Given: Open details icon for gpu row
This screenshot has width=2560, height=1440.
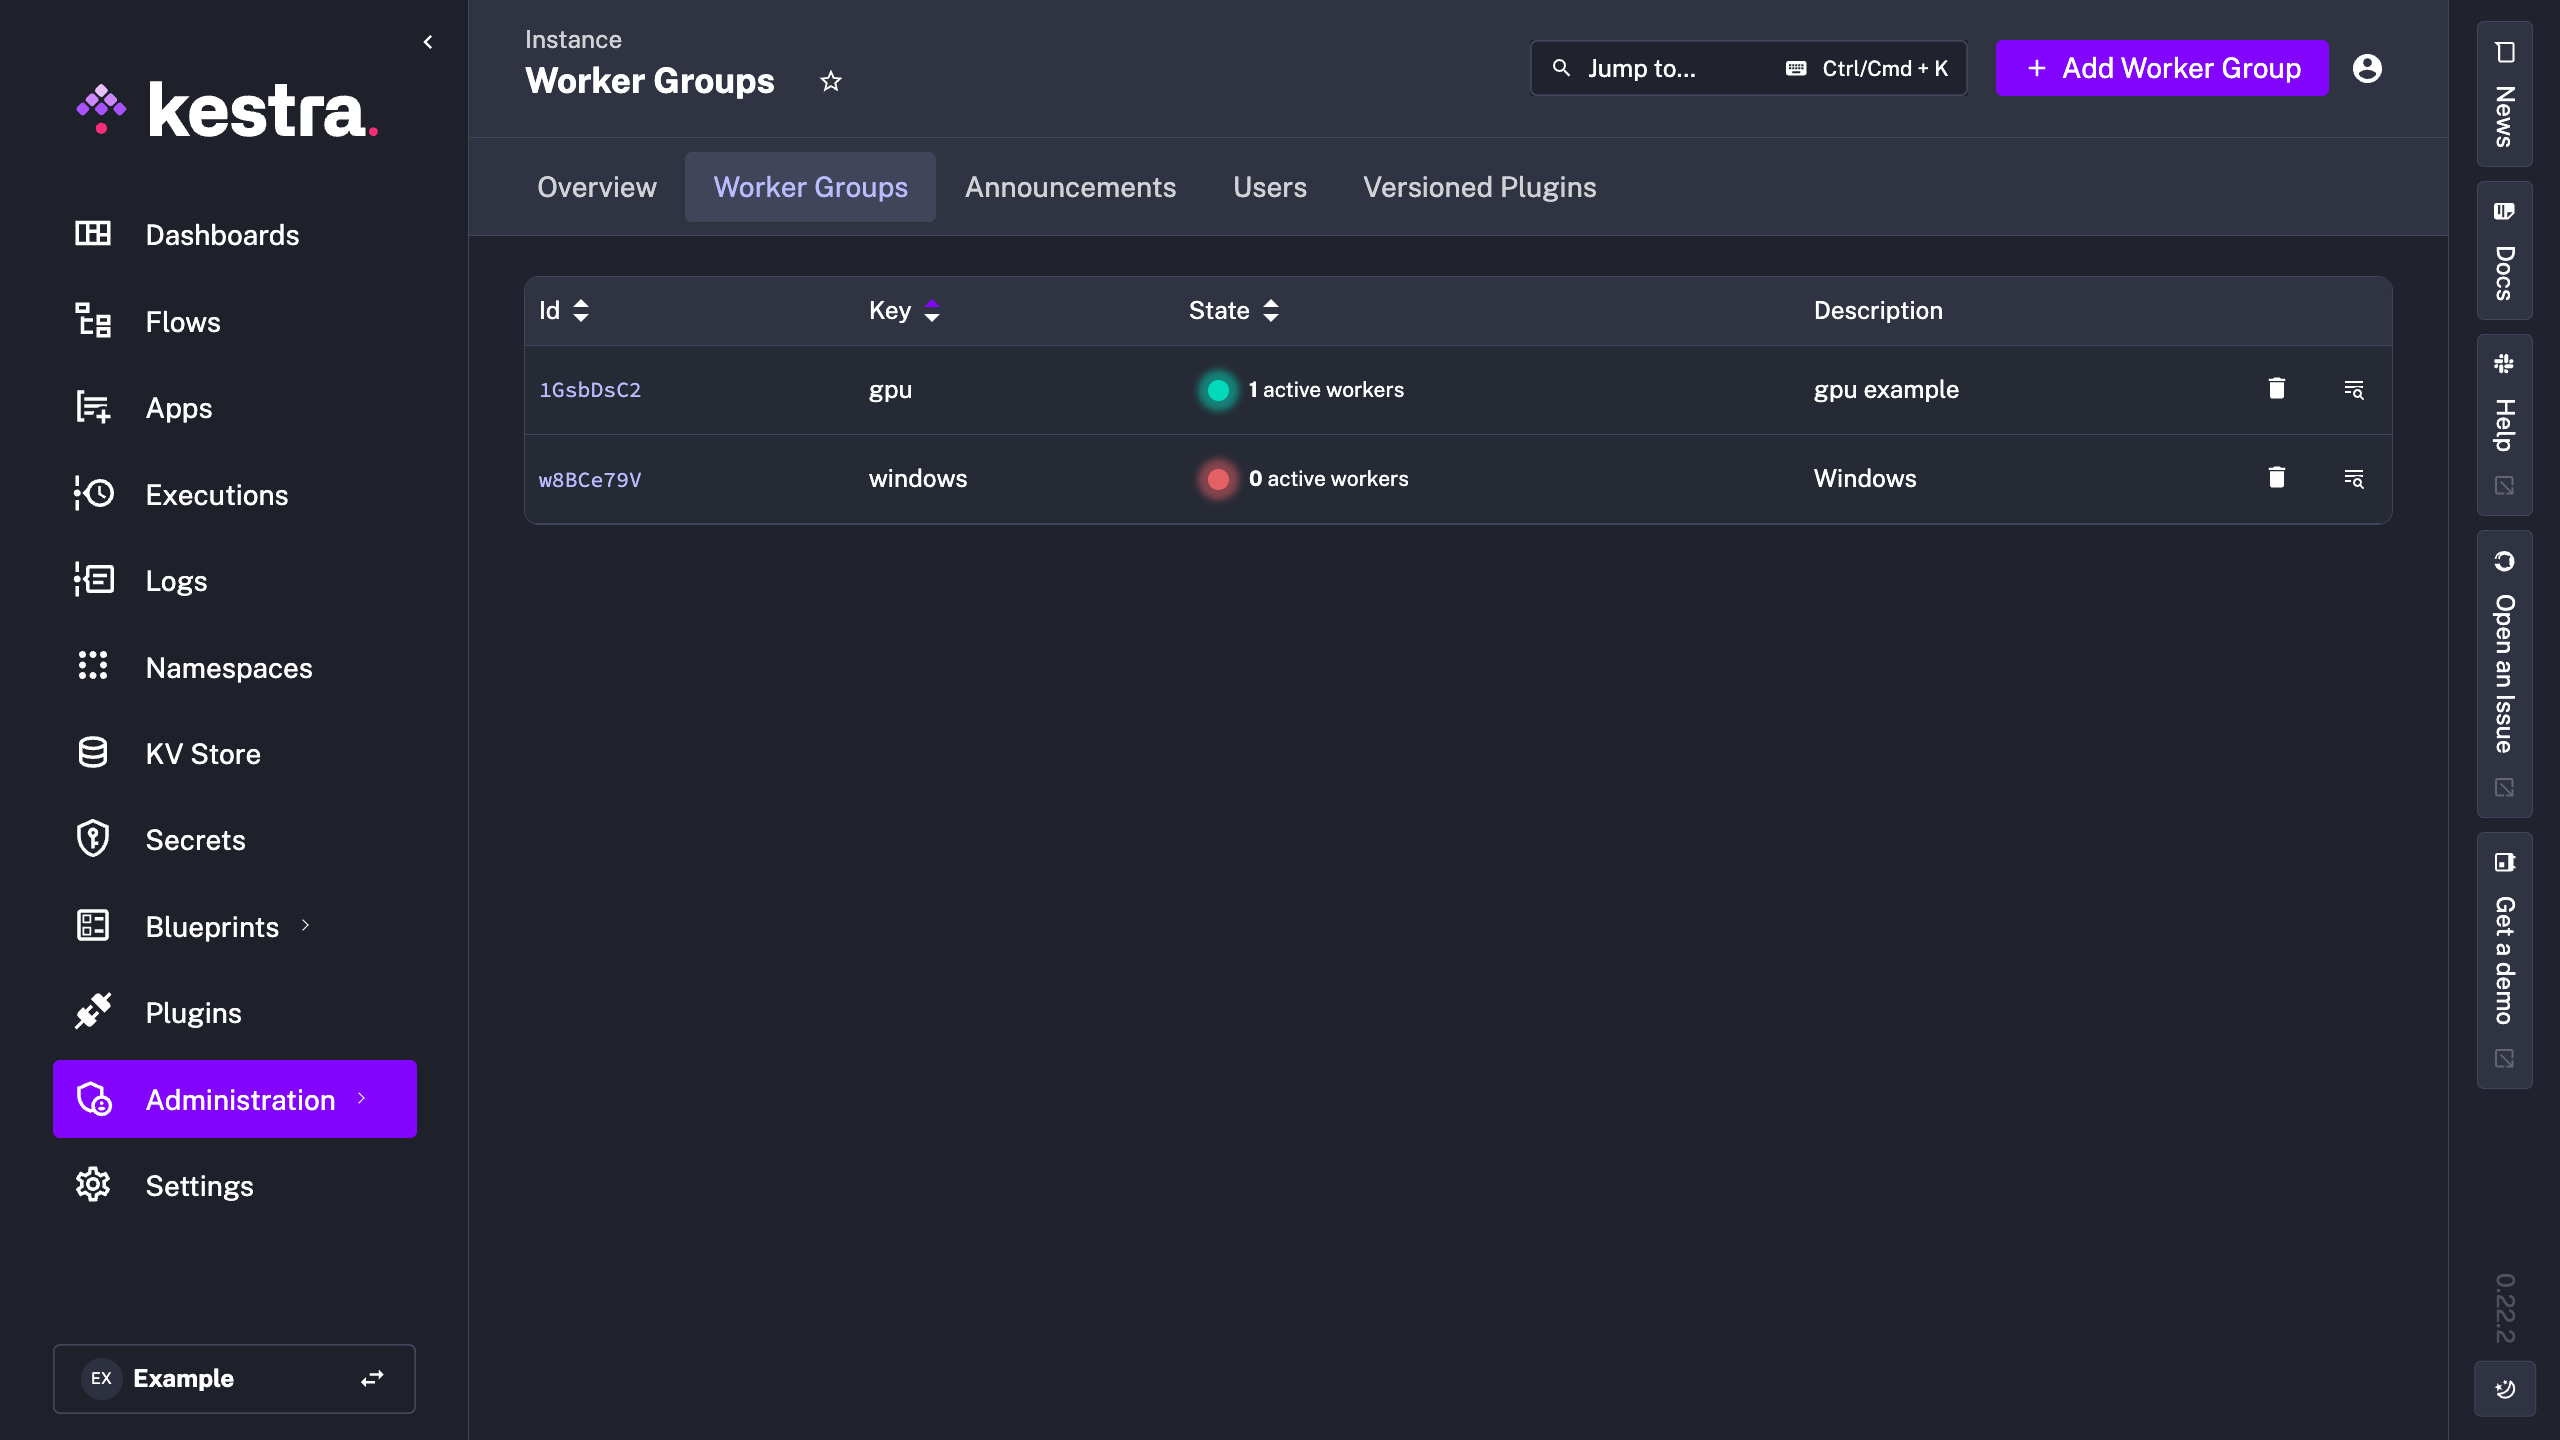Looking at the screenshot, I should 2354,390.
